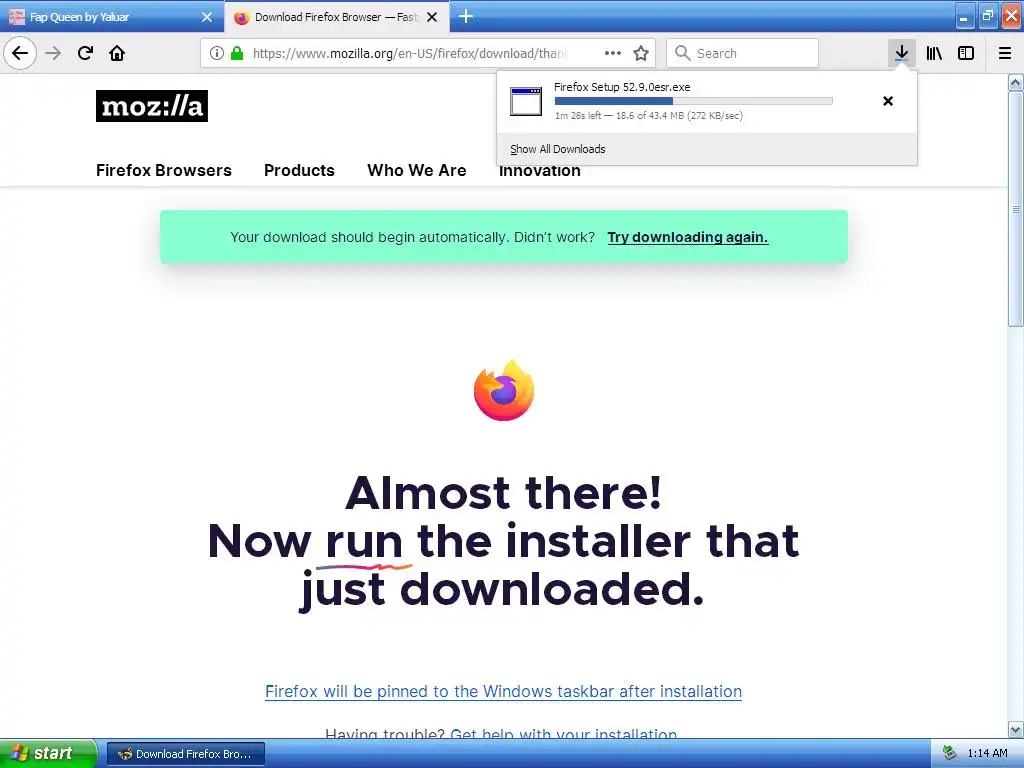Click the magnifier icon in Search box
Image resolution: width=1024 pixels, height=768 pixels.
[682, 53]
